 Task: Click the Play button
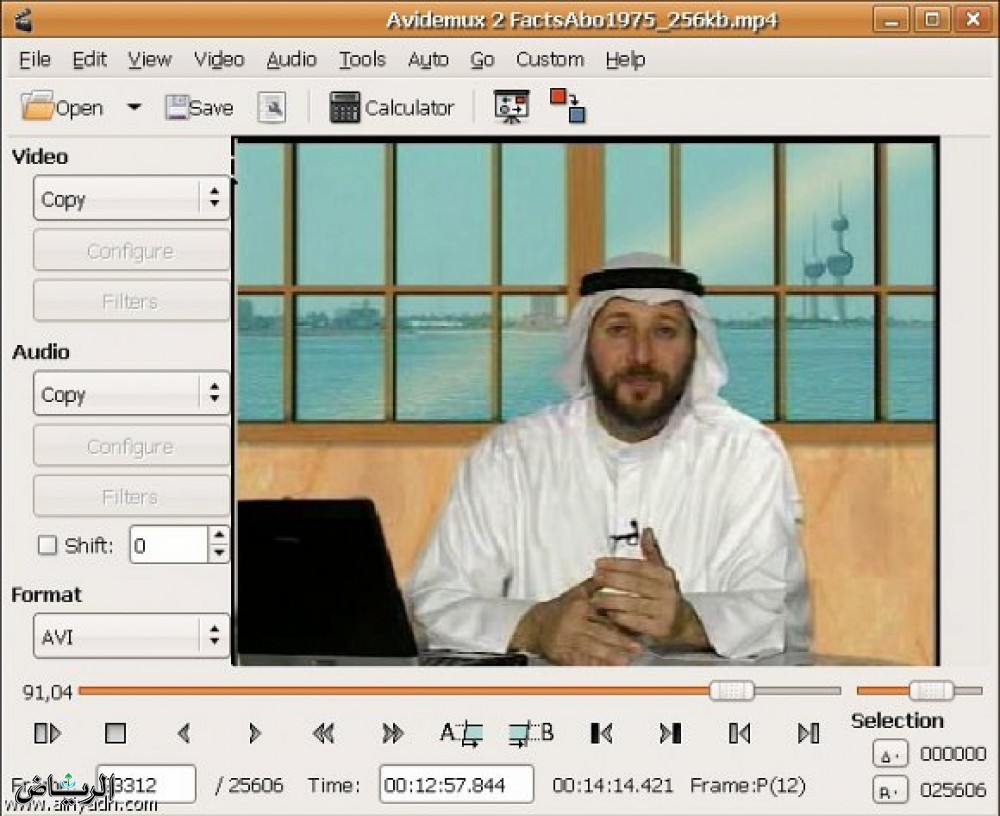[x=47, y=734]
